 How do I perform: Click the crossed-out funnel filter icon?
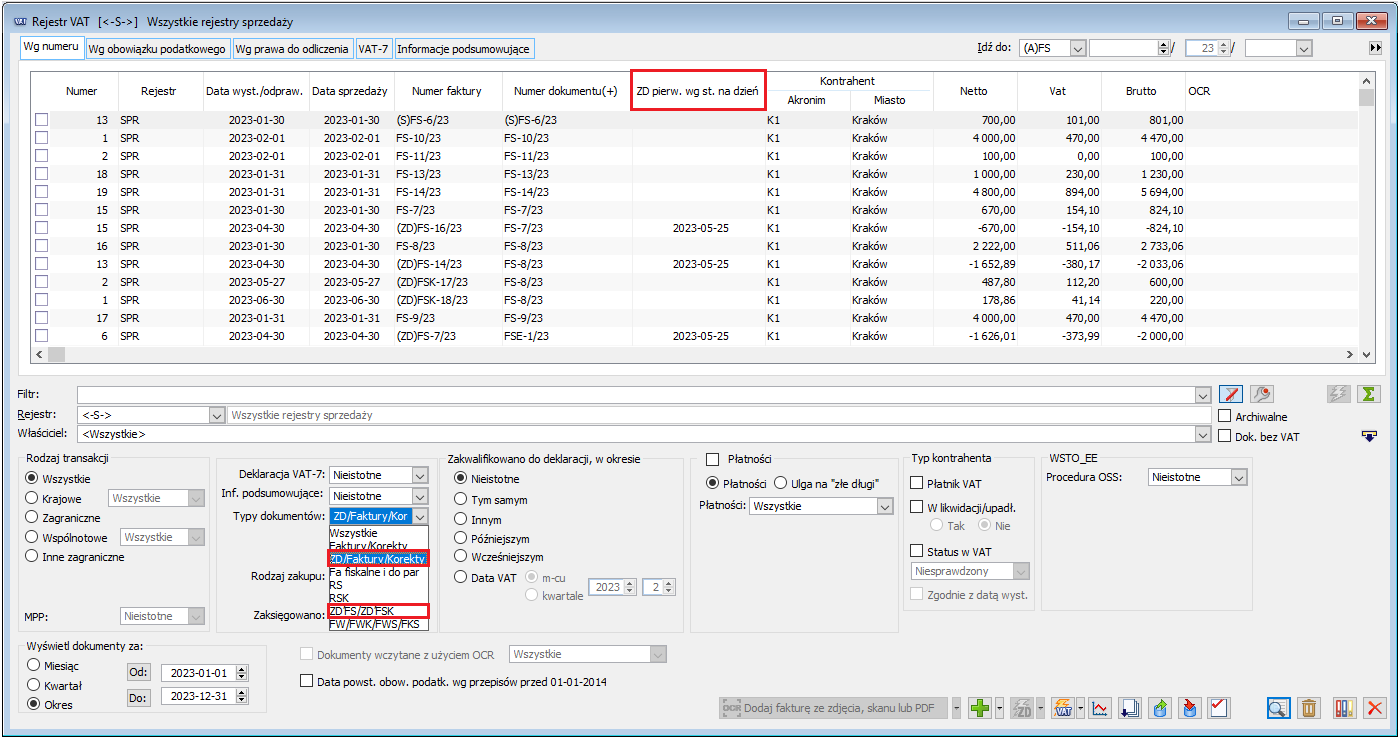pyautogui.click(x=1230, y=394)
